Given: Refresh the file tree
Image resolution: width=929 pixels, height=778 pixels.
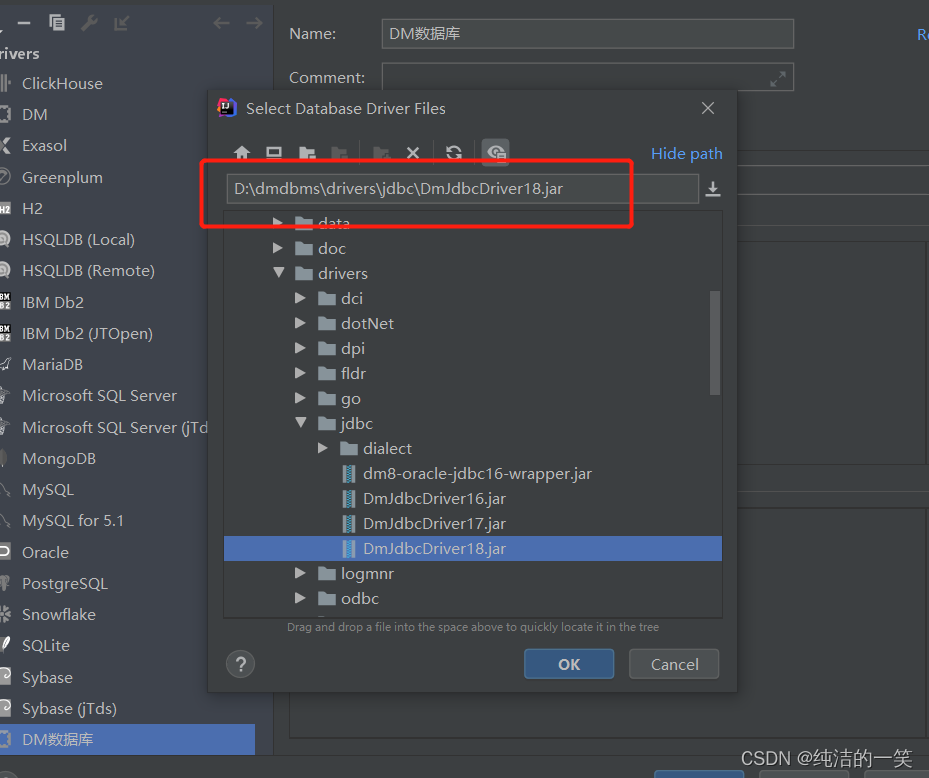Looking at the screenshot, I should pos(454,153).
